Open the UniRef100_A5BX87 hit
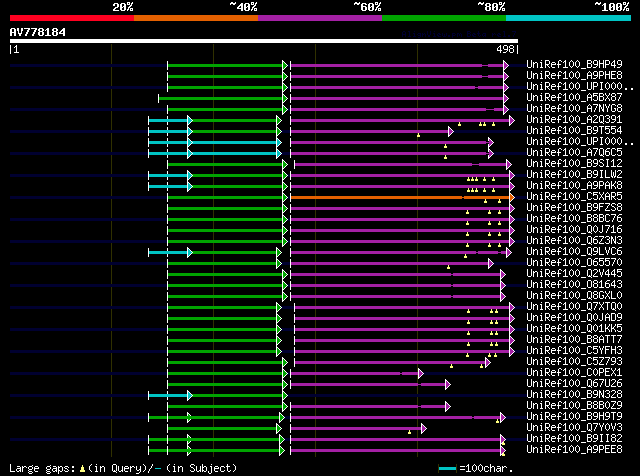 (x=574, y=97)
